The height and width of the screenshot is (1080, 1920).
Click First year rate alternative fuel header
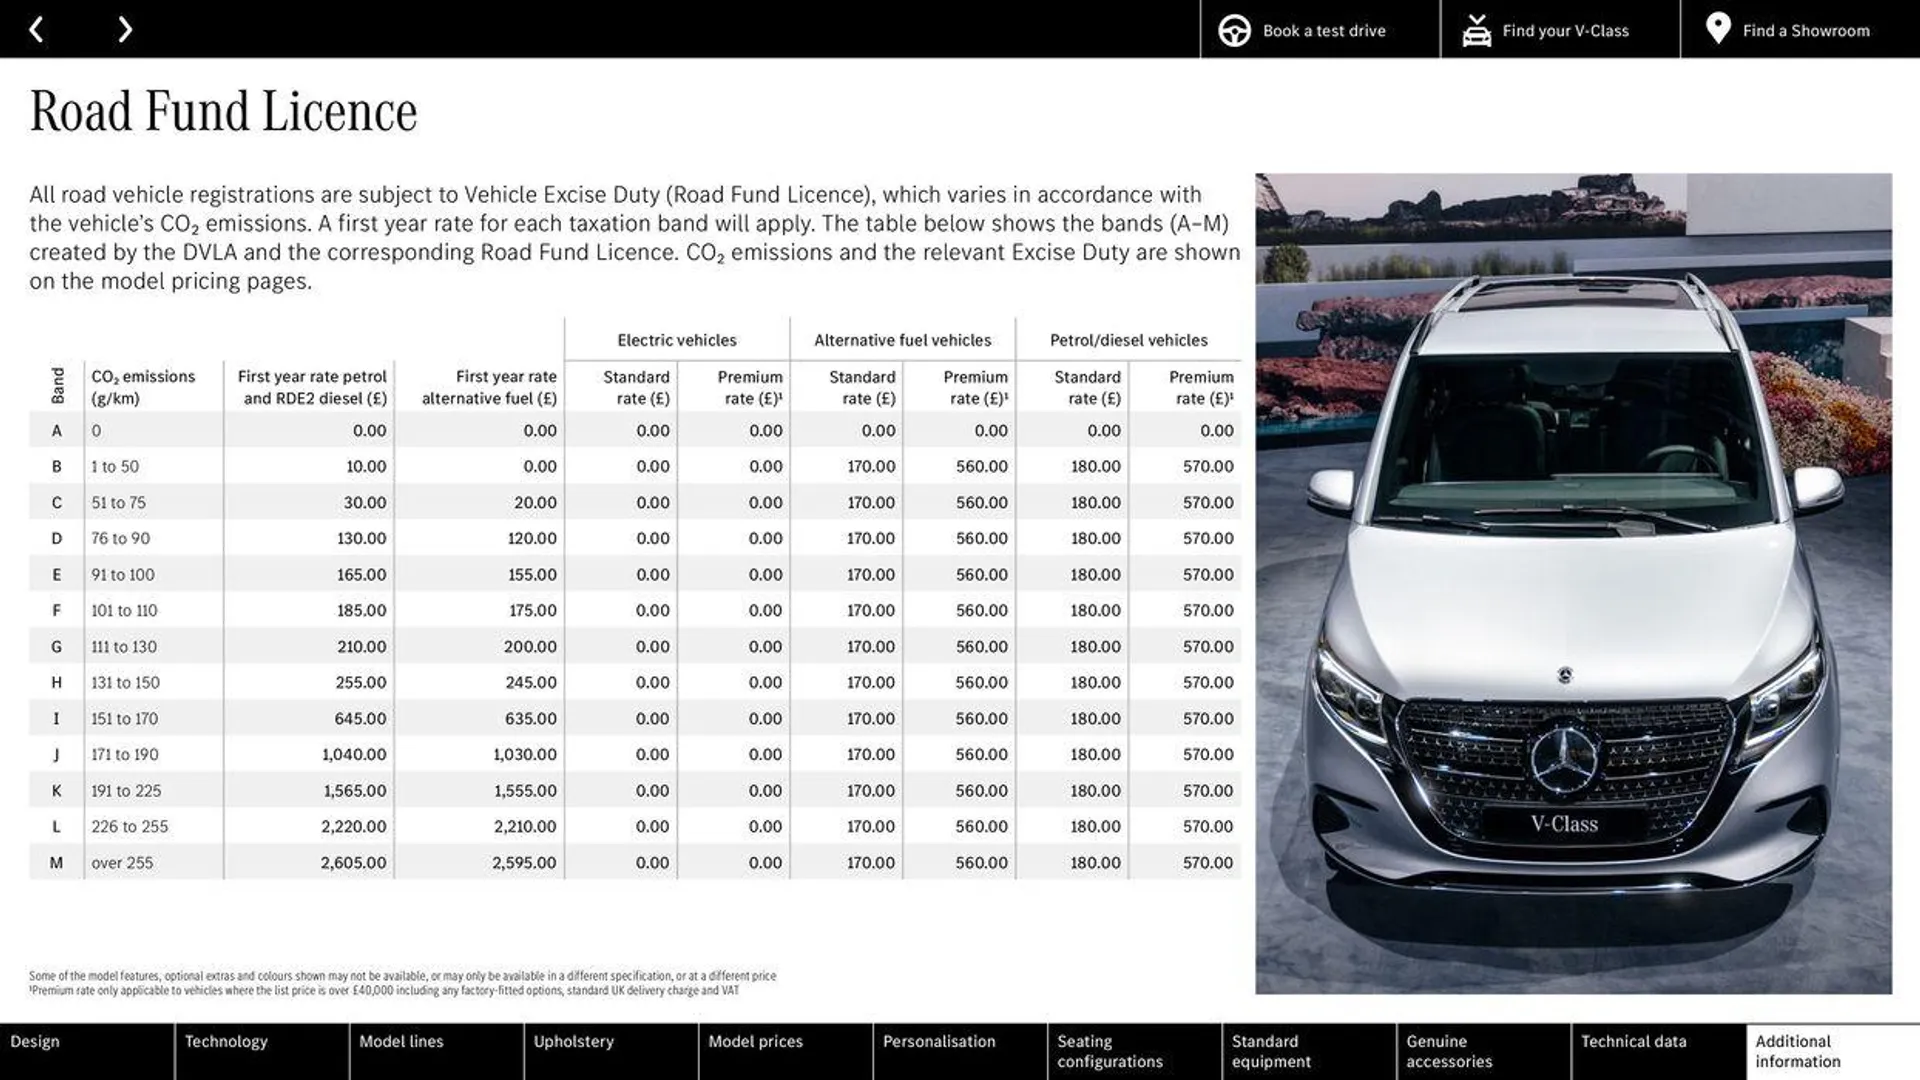click(x=489, y=387)
